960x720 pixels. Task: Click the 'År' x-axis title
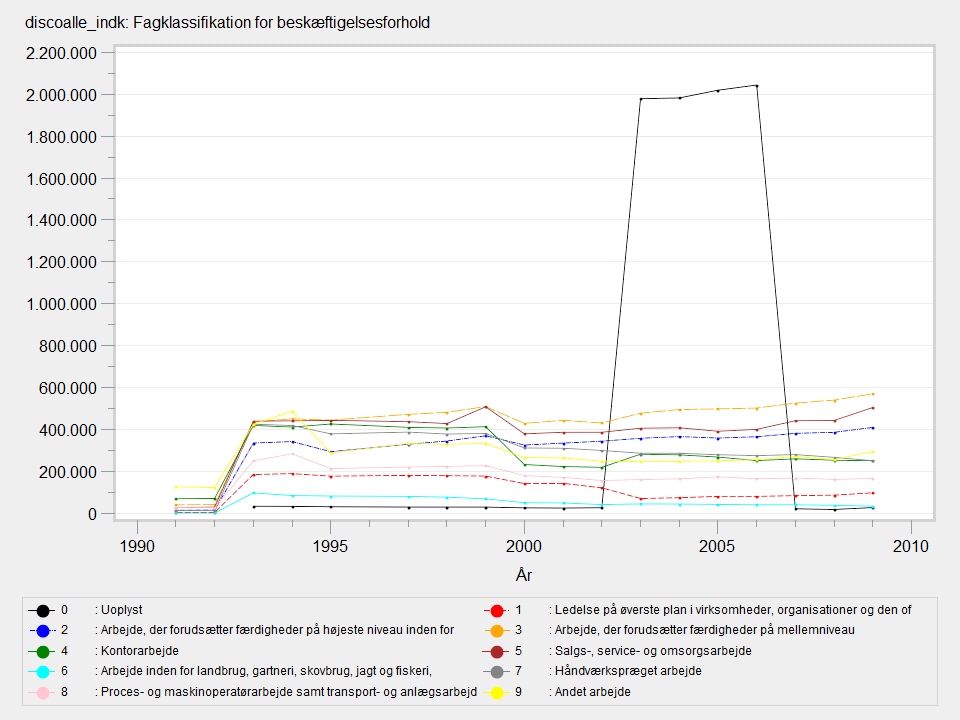pos(524,575)
